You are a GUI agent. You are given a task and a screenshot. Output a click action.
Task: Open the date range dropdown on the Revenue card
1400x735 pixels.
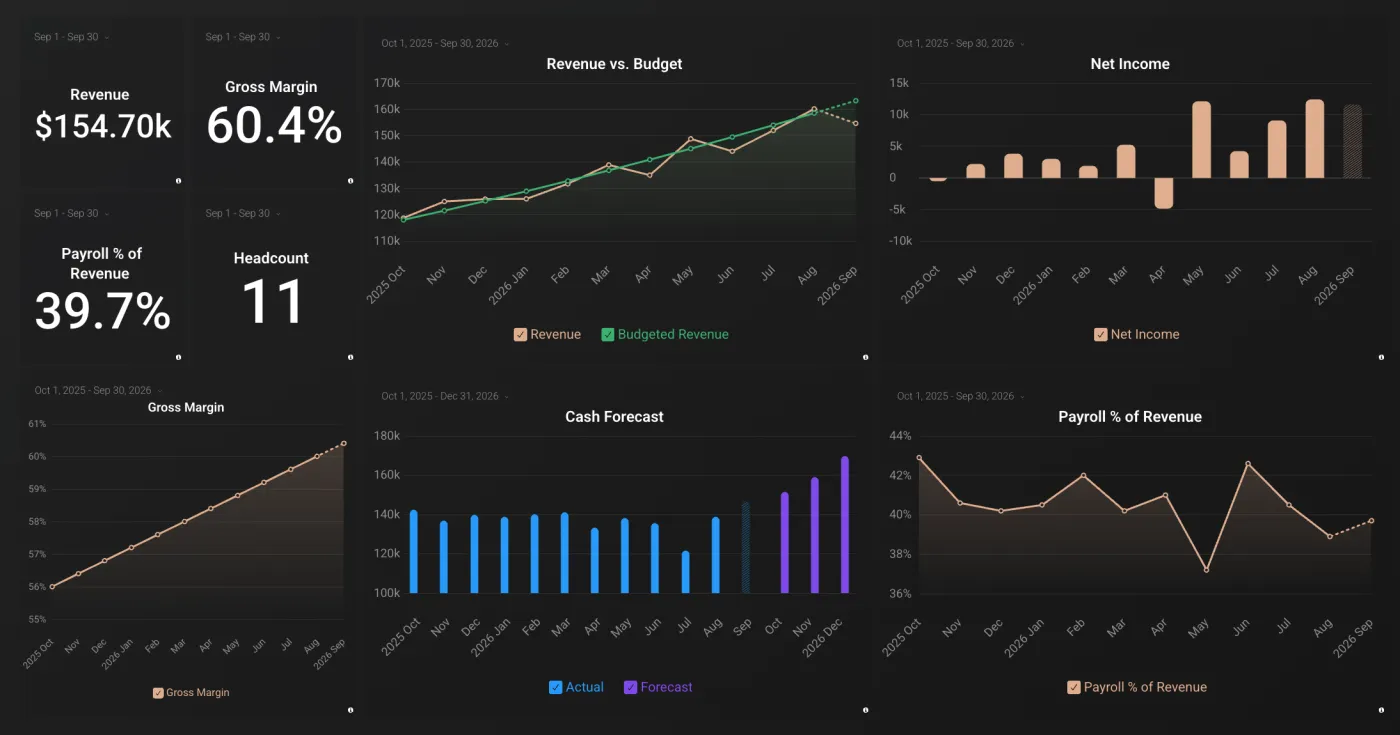(71, 37)
